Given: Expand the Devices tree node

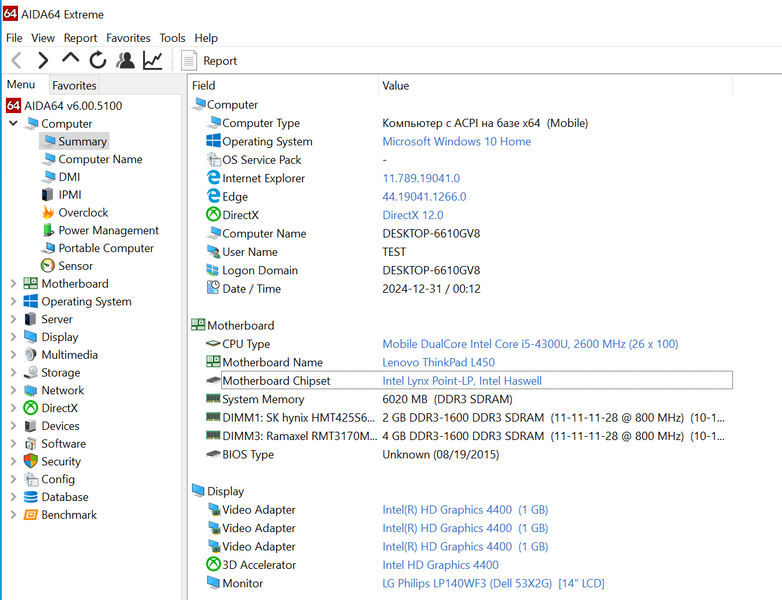Looking at the screenshot, I should point(13,426).
